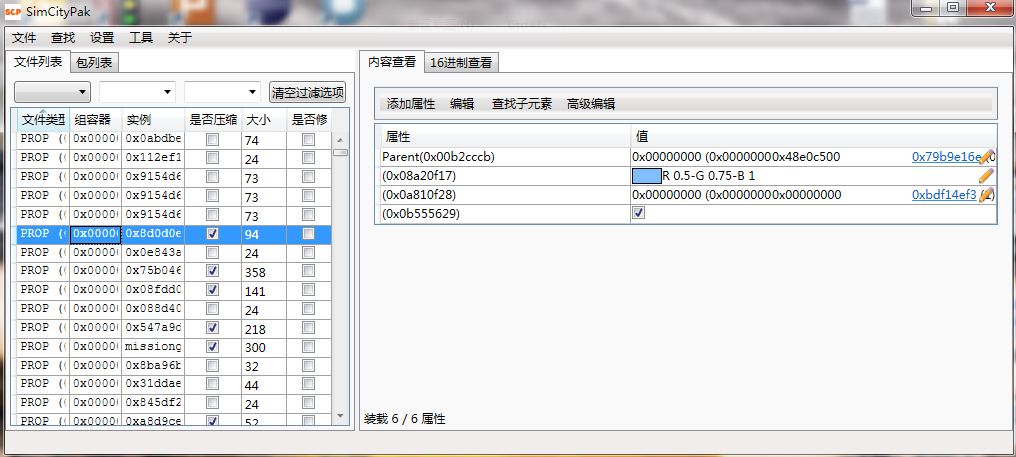Click the SCP application icon in title bar
This screenshot has width=1016, height=457.
point(12,12)
